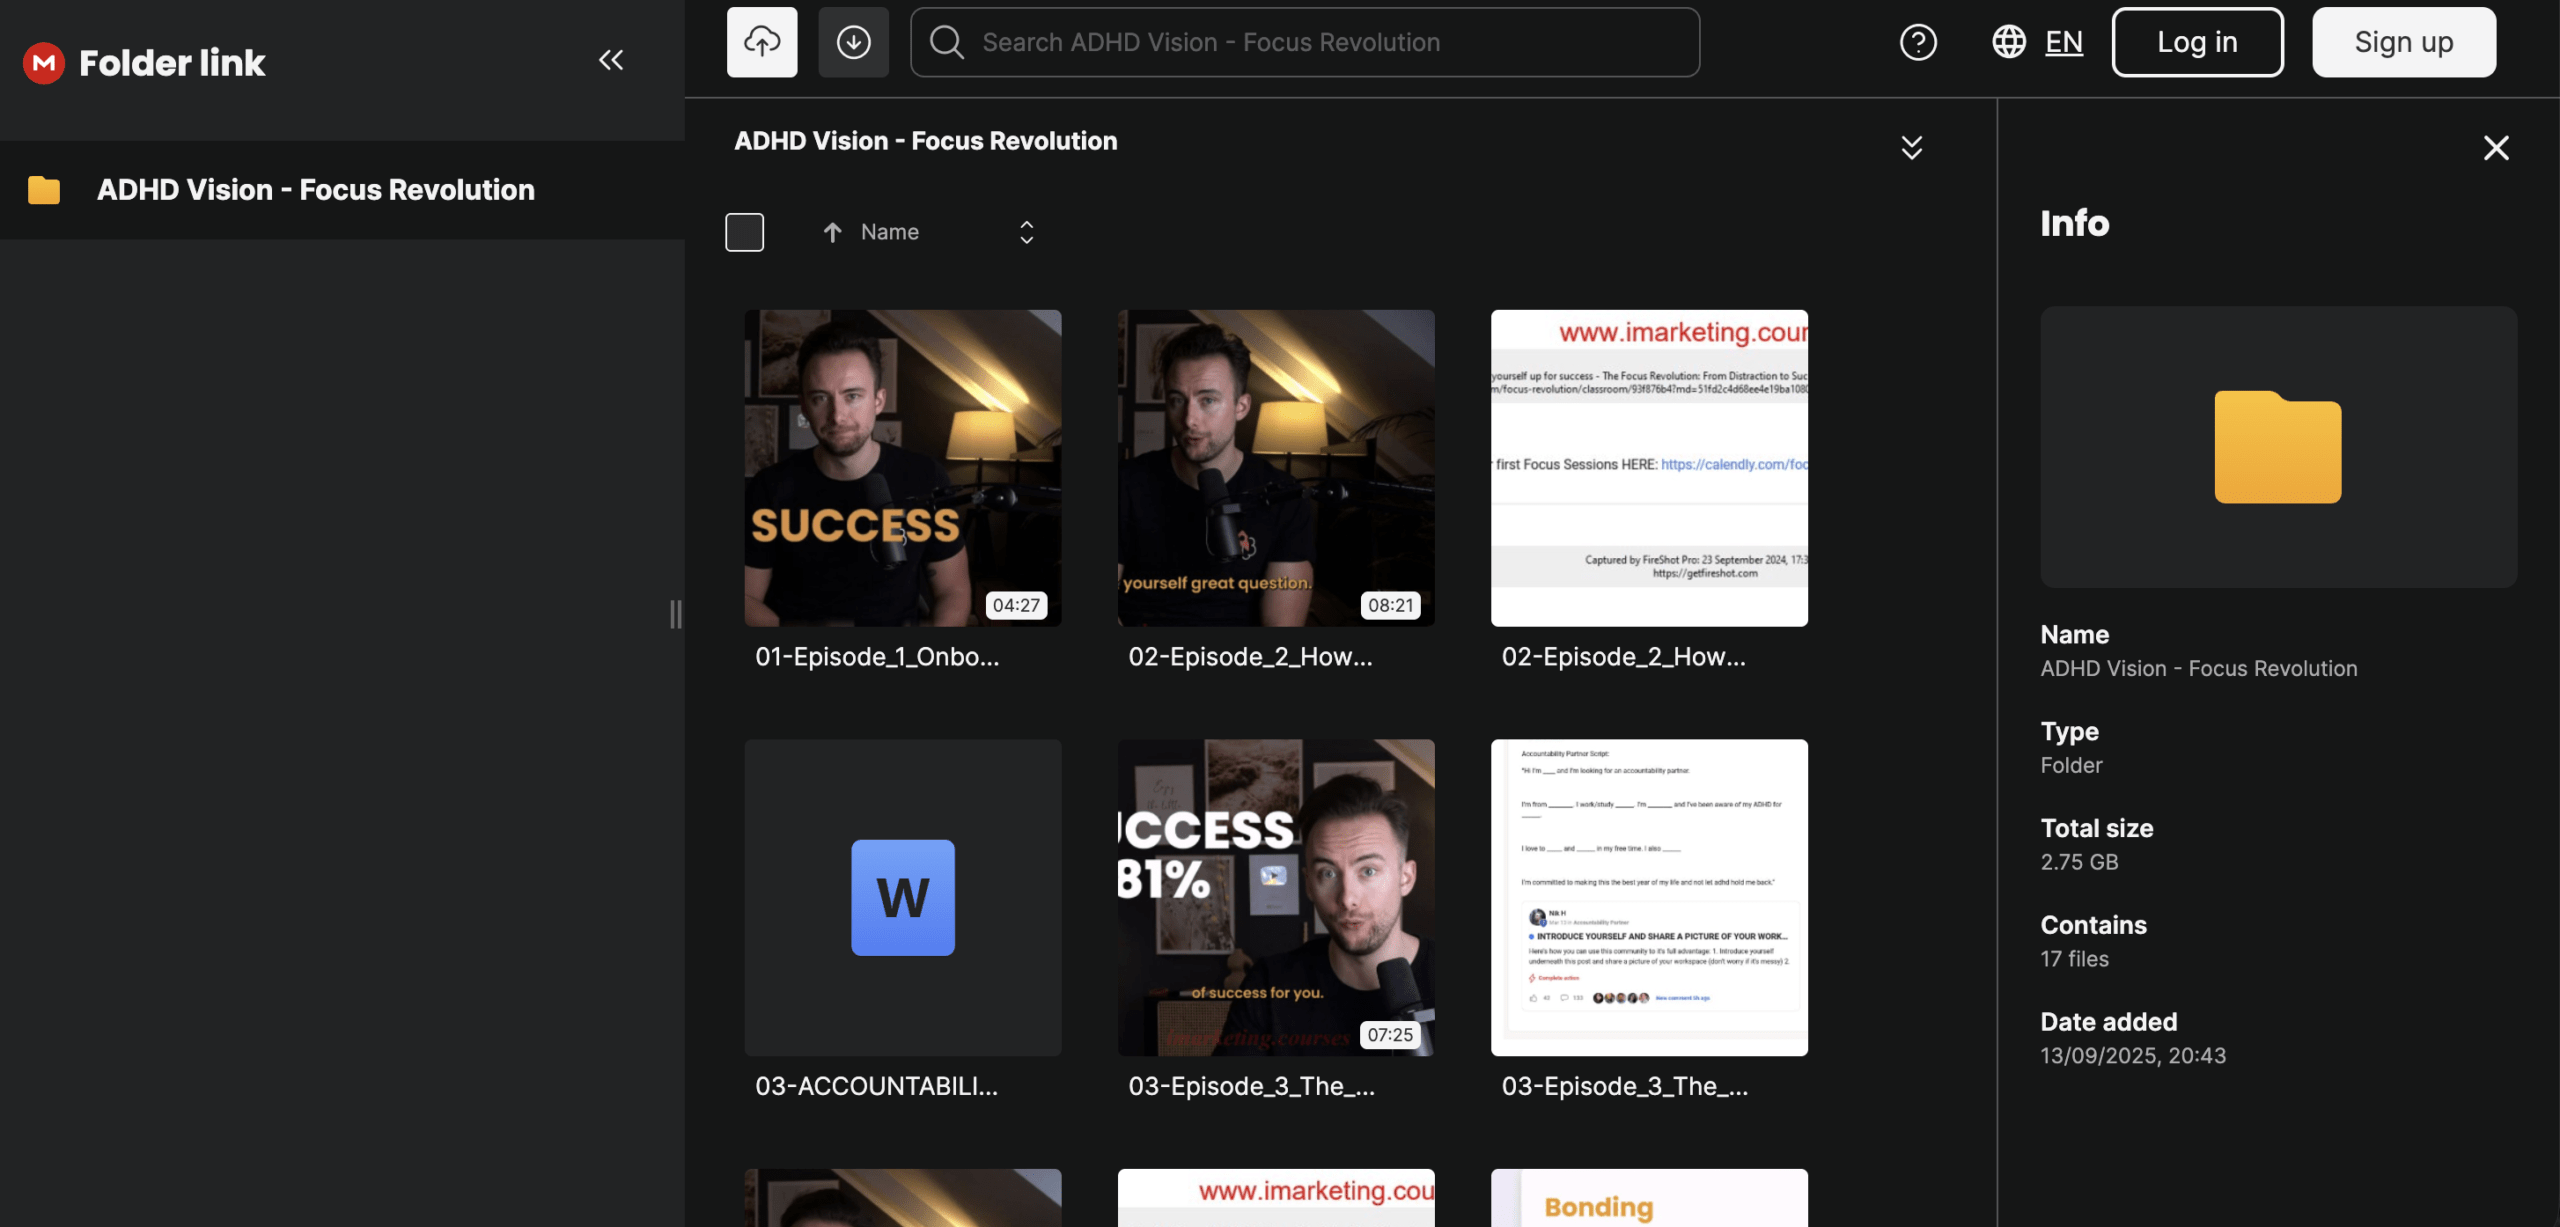Open the 03-Episode_3 video with 07:25 duration
The width and height of the screenshot is (2560, 1227).
point(1275,897)
